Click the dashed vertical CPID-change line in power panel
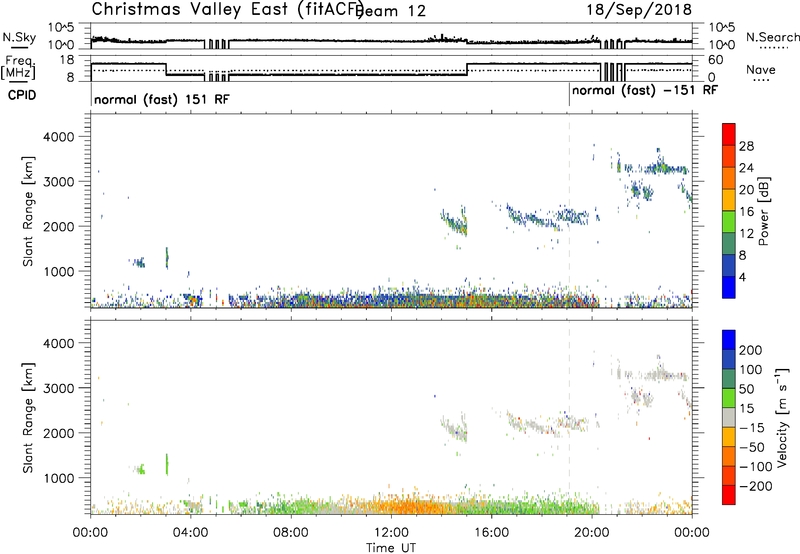The height and width of the screenshot is (554, 800). pos(569,211)
